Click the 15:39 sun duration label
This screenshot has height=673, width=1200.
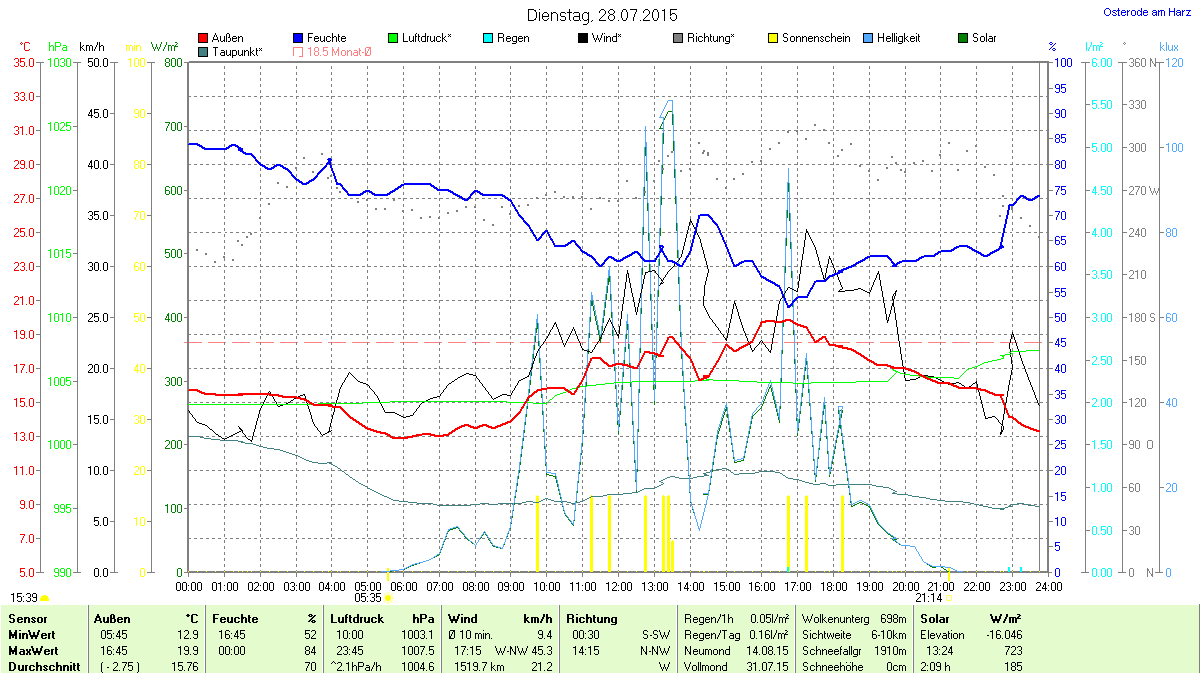tap(24, 597)
